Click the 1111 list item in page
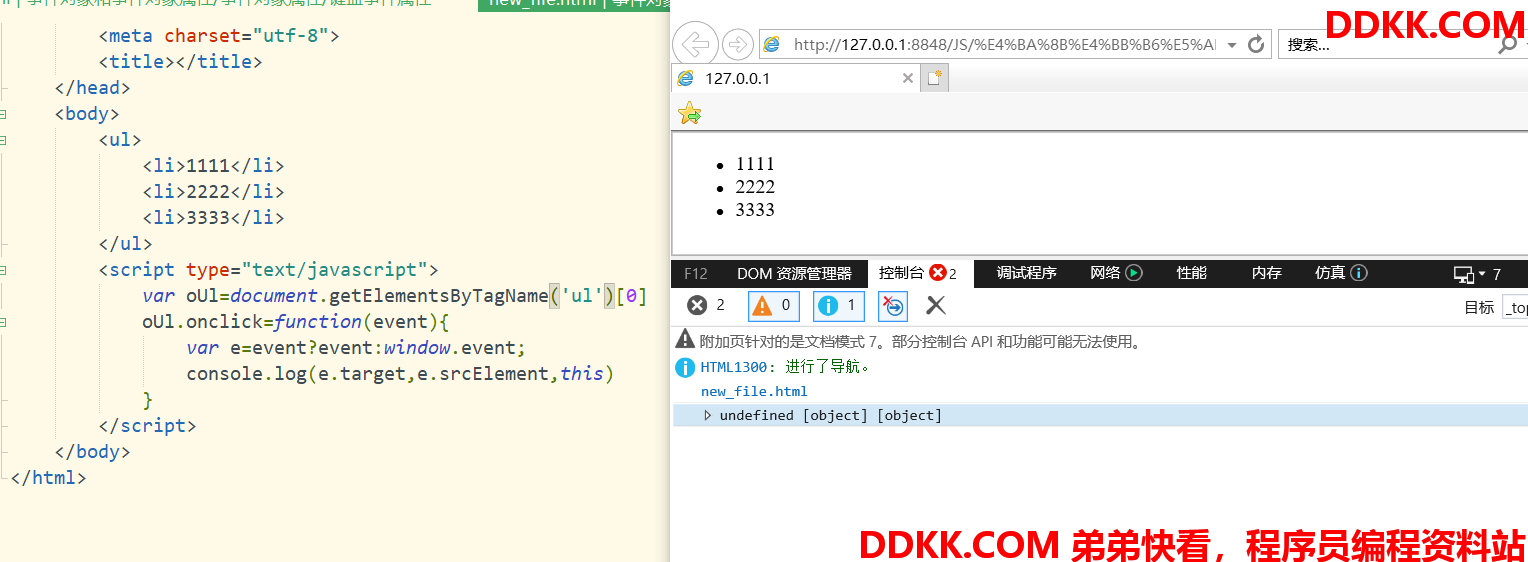 tap(755, 164)
